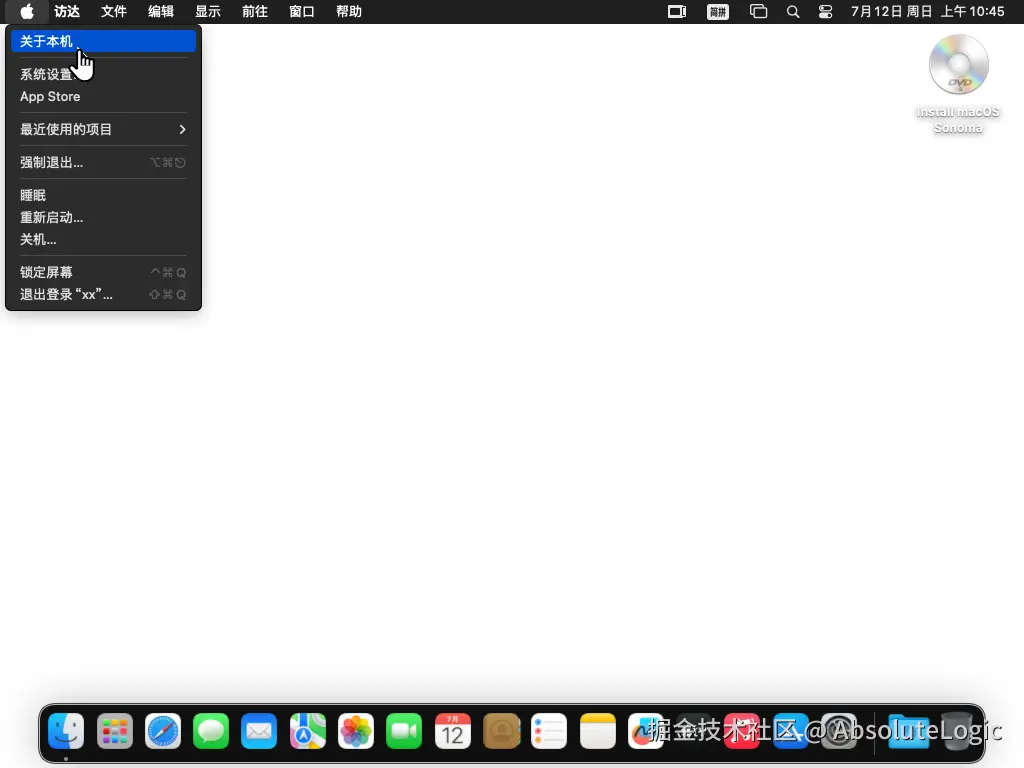Open Freeform app in Dock
This screenshot has width=1024, height=768.
pos(646,731)
